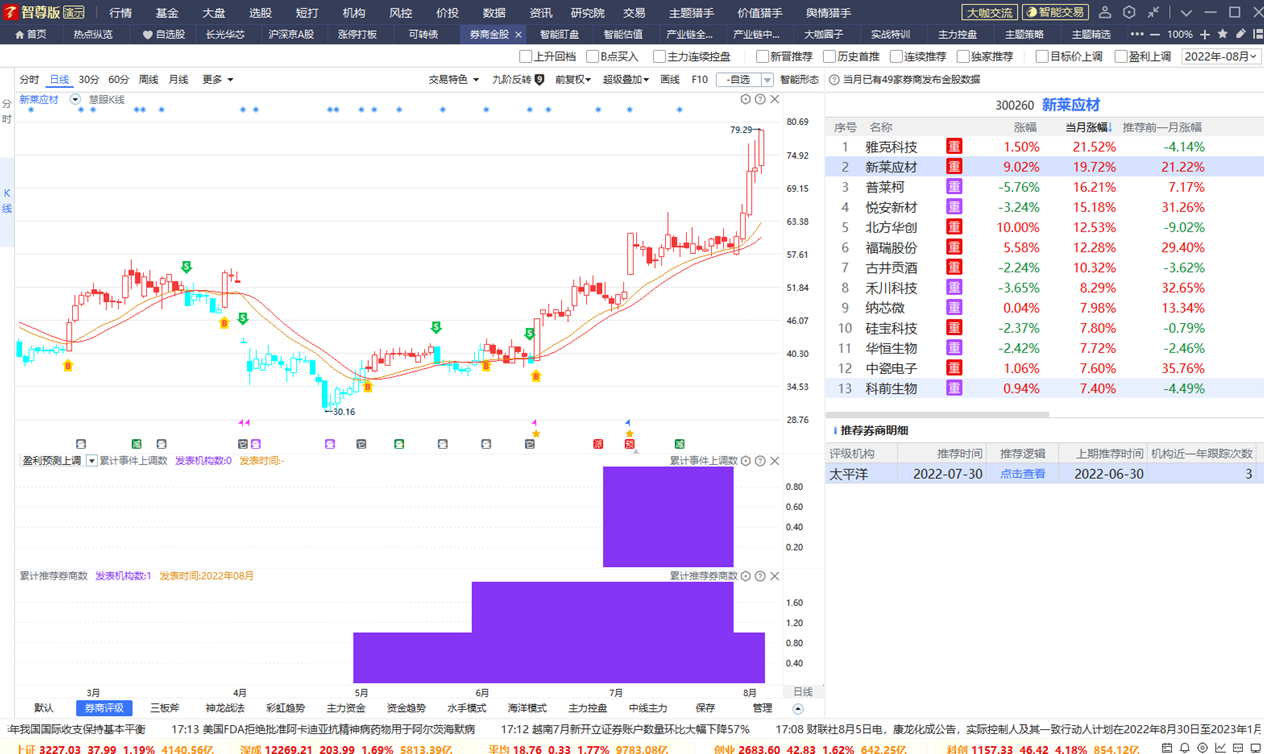Toggle the 独家推荐 checkbox
1264x754 pixels.
pyautogui.click(x=963, y=57)
